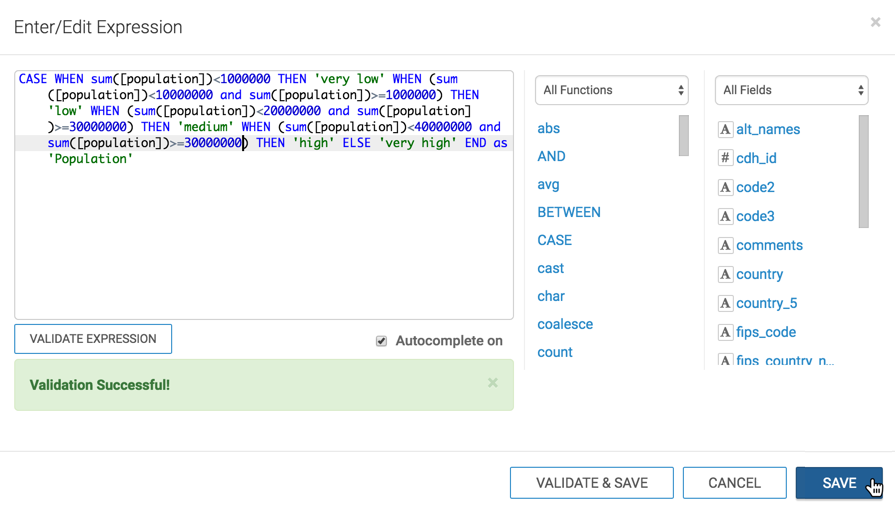The image size is (895, 511).
Task: Toggle the Autocomplete on checkbox
Action: pos(381,341)
